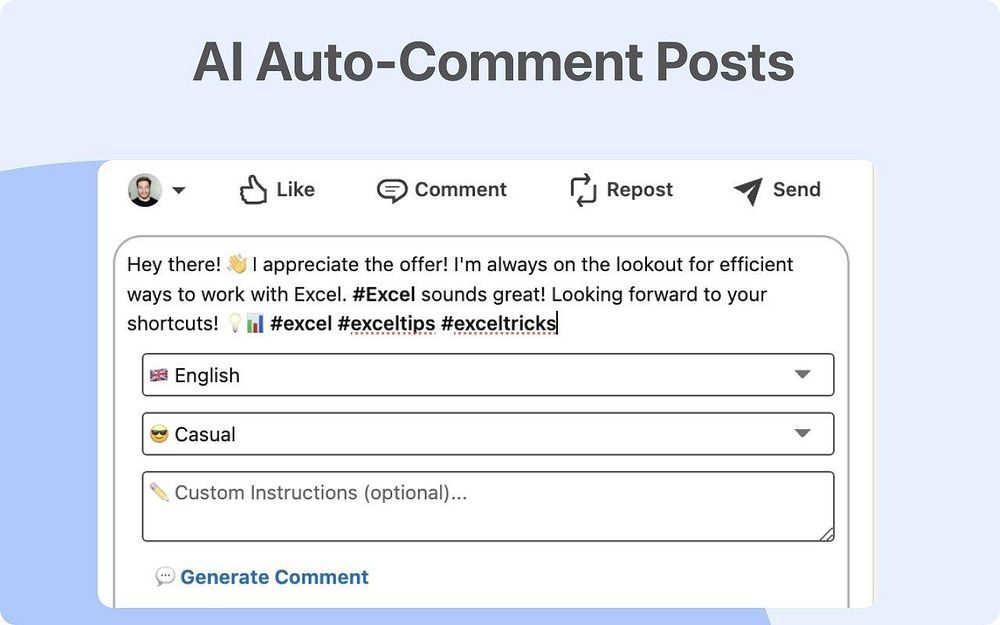The height and width of the screenshot is (625, 1000).
Task: Open the profile avatar dropdown arrow
Action: 179,190
